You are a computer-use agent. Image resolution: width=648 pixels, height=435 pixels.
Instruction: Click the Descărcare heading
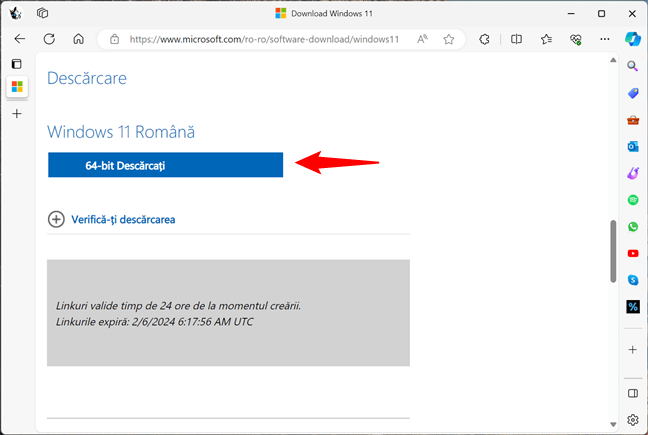point(87,78)
